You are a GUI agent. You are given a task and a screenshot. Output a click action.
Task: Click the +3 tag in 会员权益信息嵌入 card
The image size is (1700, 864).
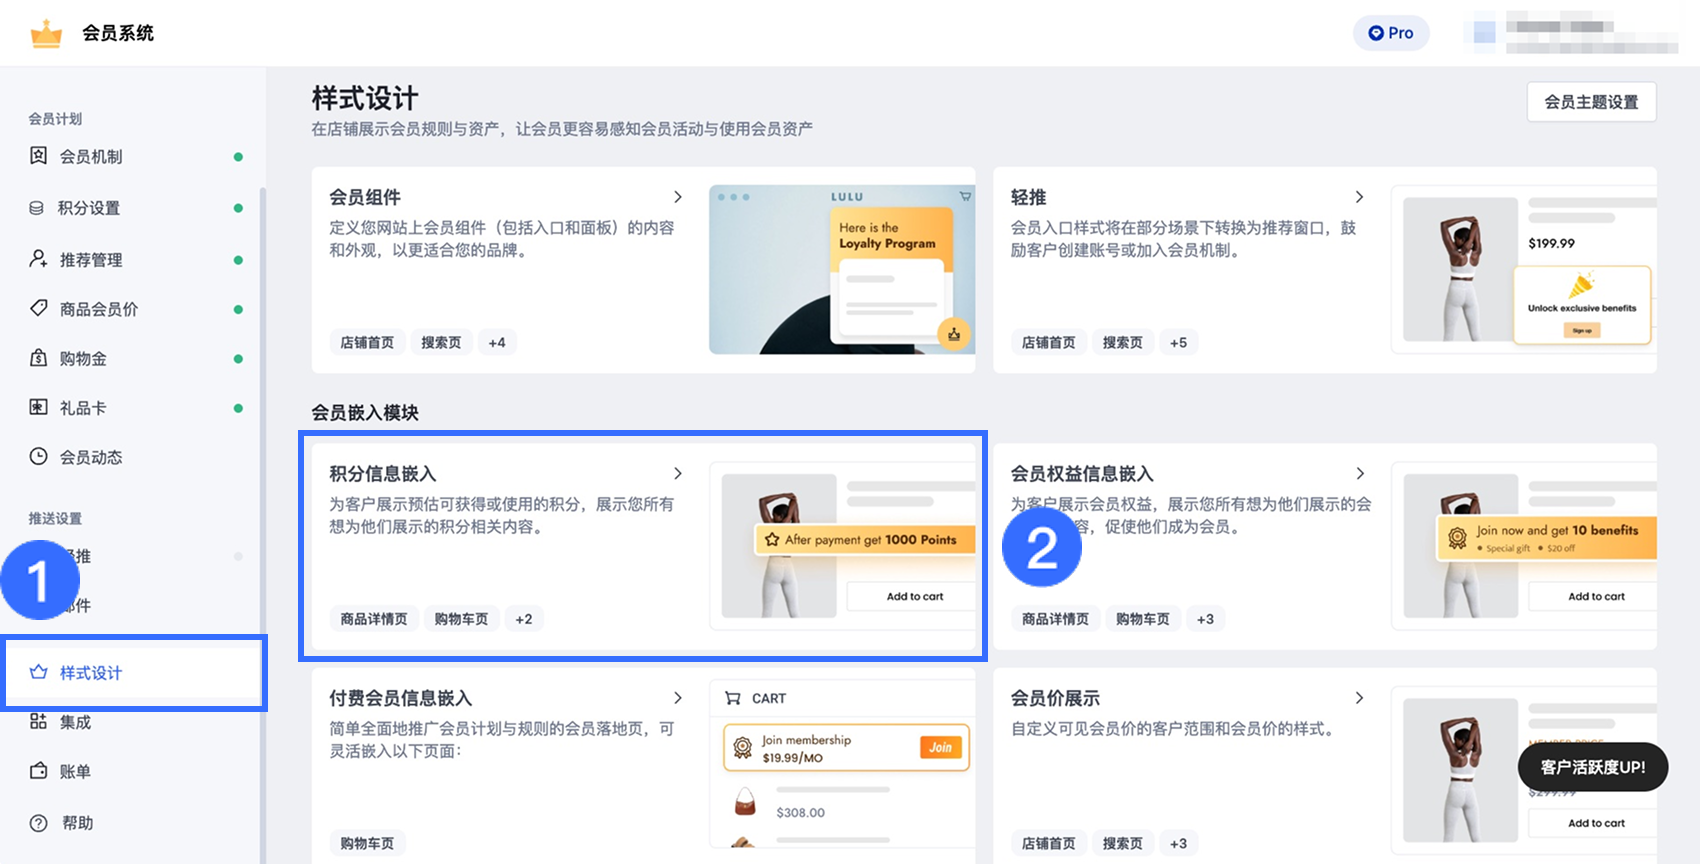pyautogui.click(x=1206, y=619)
